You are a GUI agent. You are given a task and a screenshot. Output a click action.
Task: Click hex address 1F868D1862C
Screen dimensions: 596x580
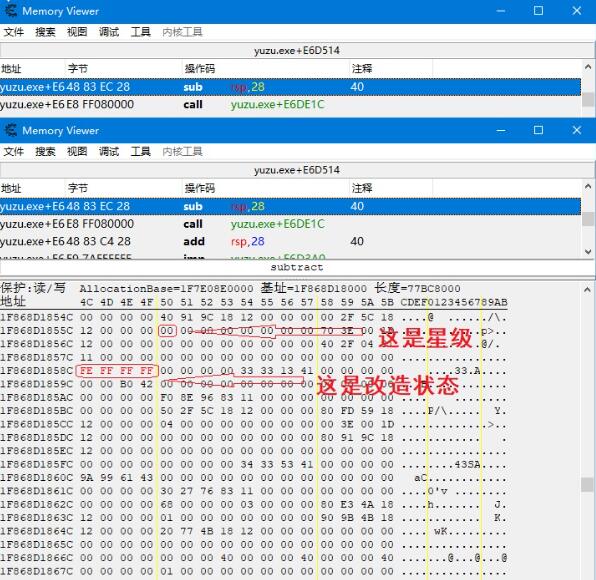[36, 504]
